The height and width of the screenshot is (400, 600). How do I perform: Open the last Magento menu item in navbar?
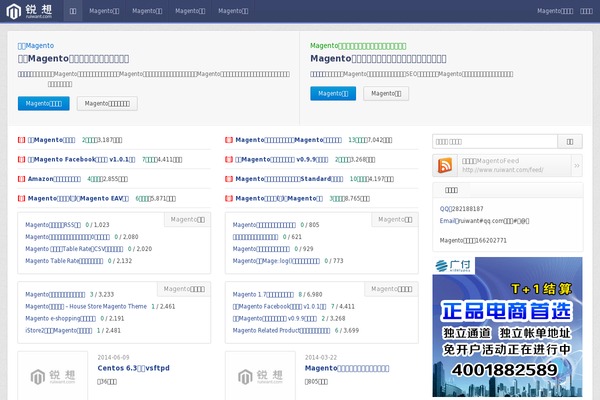[x=233, y=11]
